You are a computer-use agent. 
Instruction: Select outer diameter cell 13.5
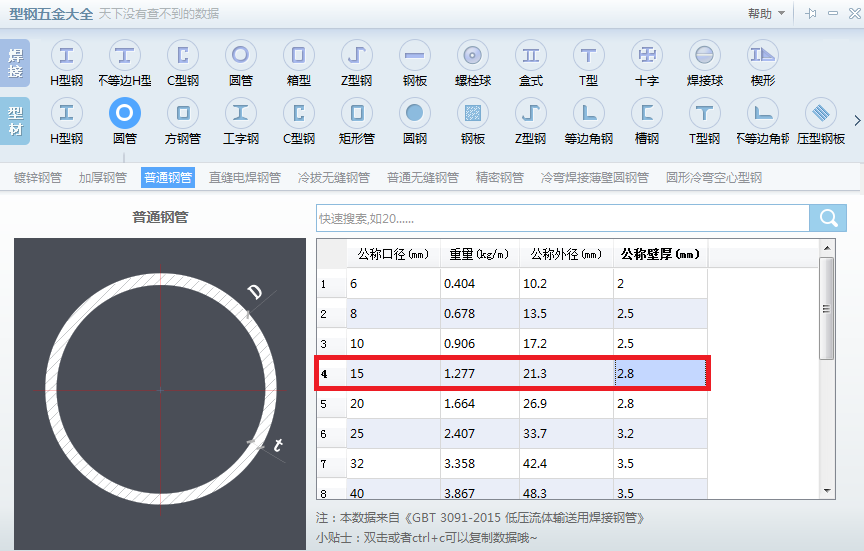566,314
